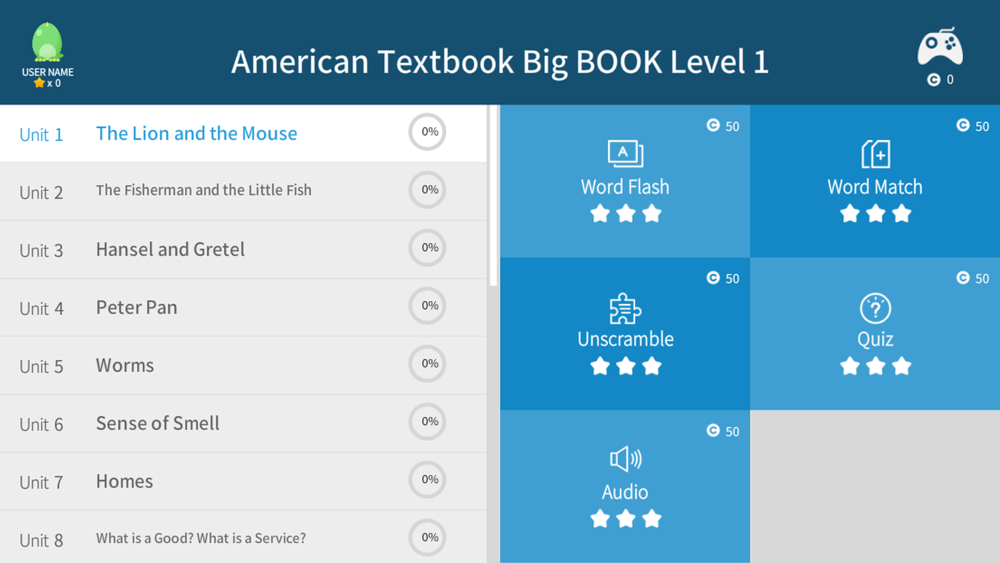This screenshot has width=1000, height=563.
Task: Click the Word Flash star rating
Action: tap(626, 214)
